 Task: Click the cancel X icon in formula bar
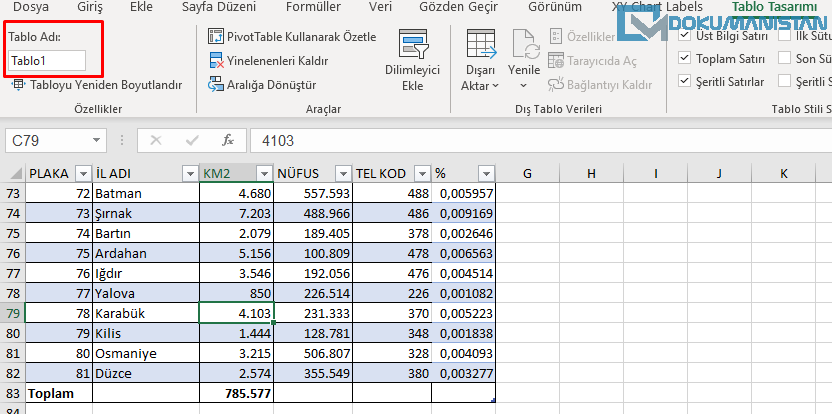pos(155,141)
